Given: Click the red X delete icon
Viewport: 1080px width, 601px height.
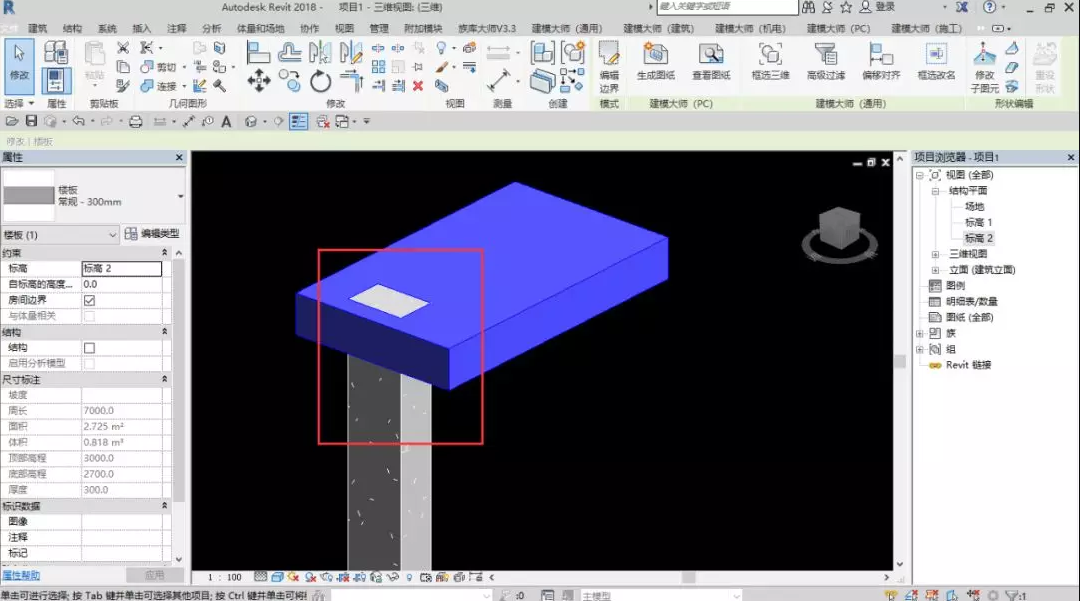Looking at the screenshot, I should click(x=418, y=86).
